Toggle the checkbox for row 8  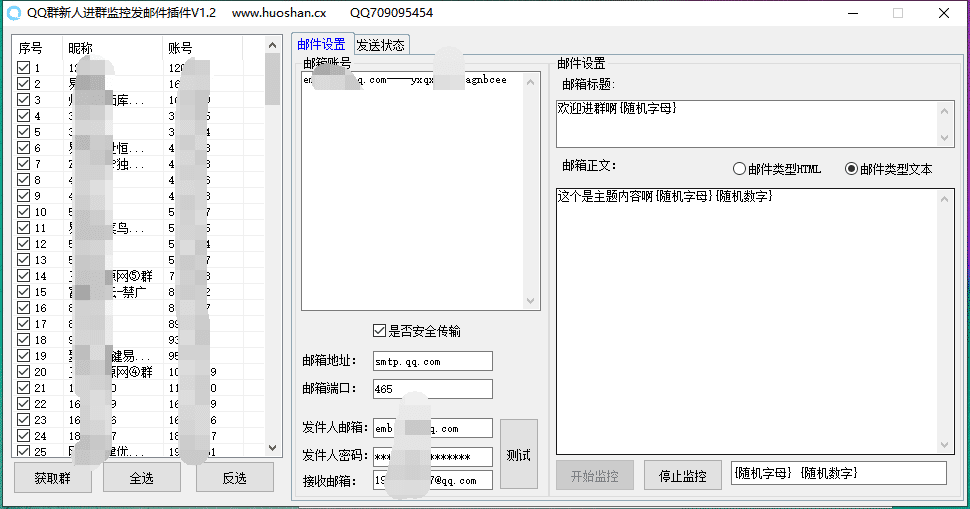pyautogui.click(x=24, y=179)
